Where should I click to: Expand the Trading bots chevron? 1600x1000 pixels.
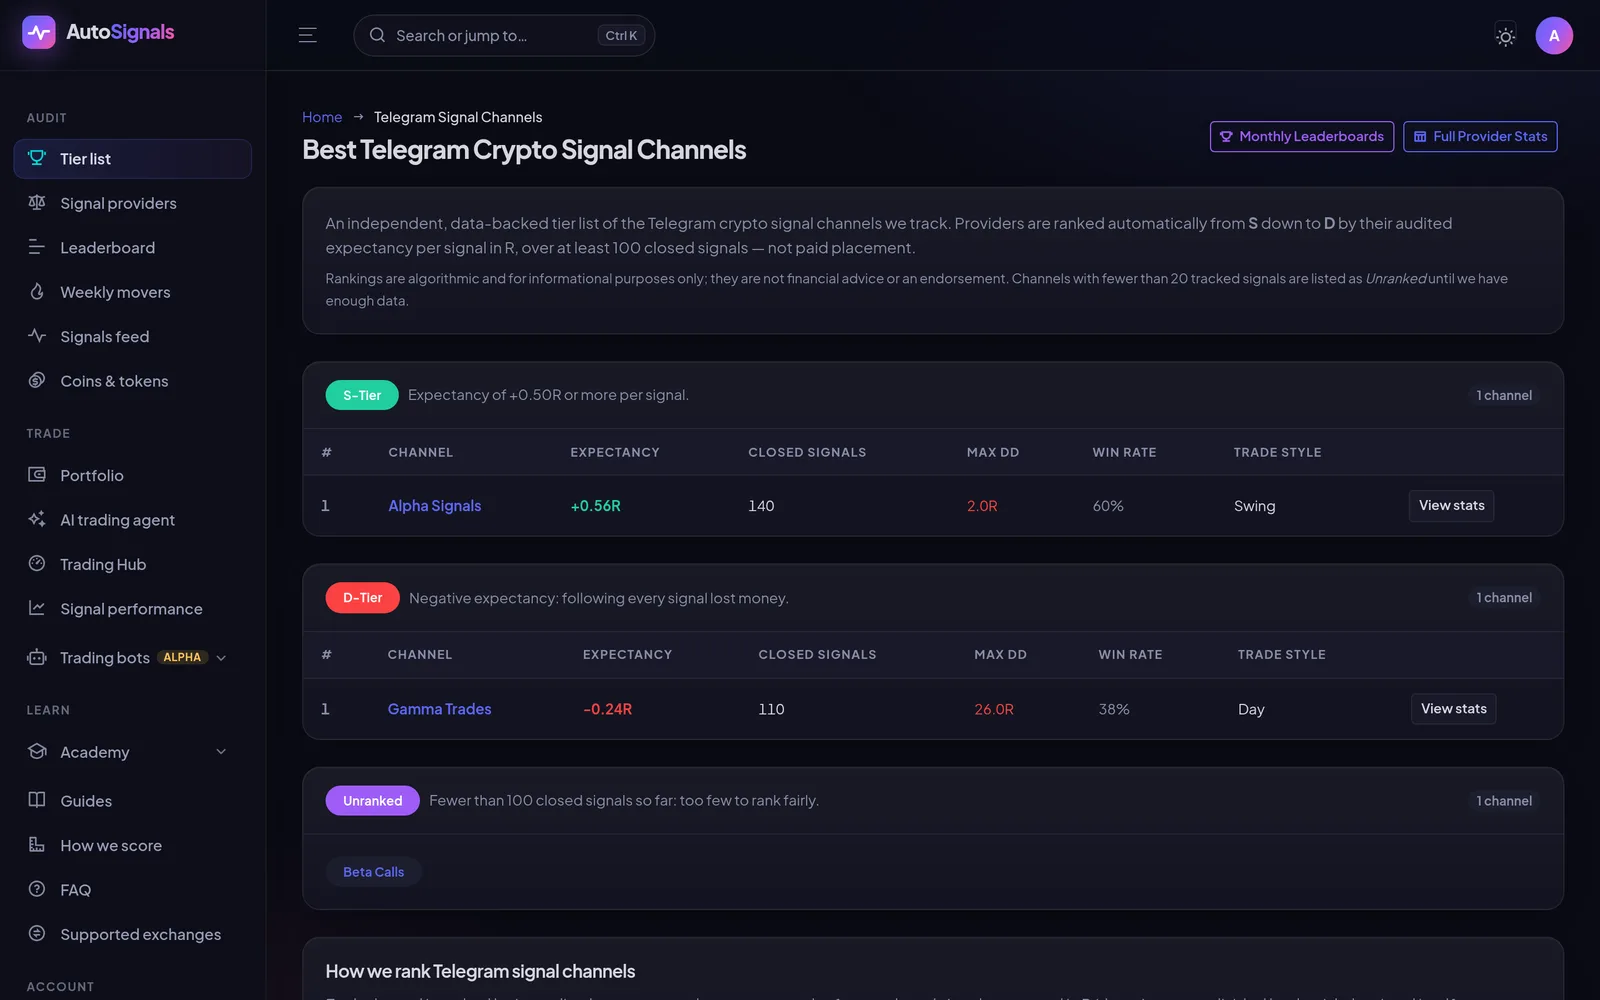(221, 658)
